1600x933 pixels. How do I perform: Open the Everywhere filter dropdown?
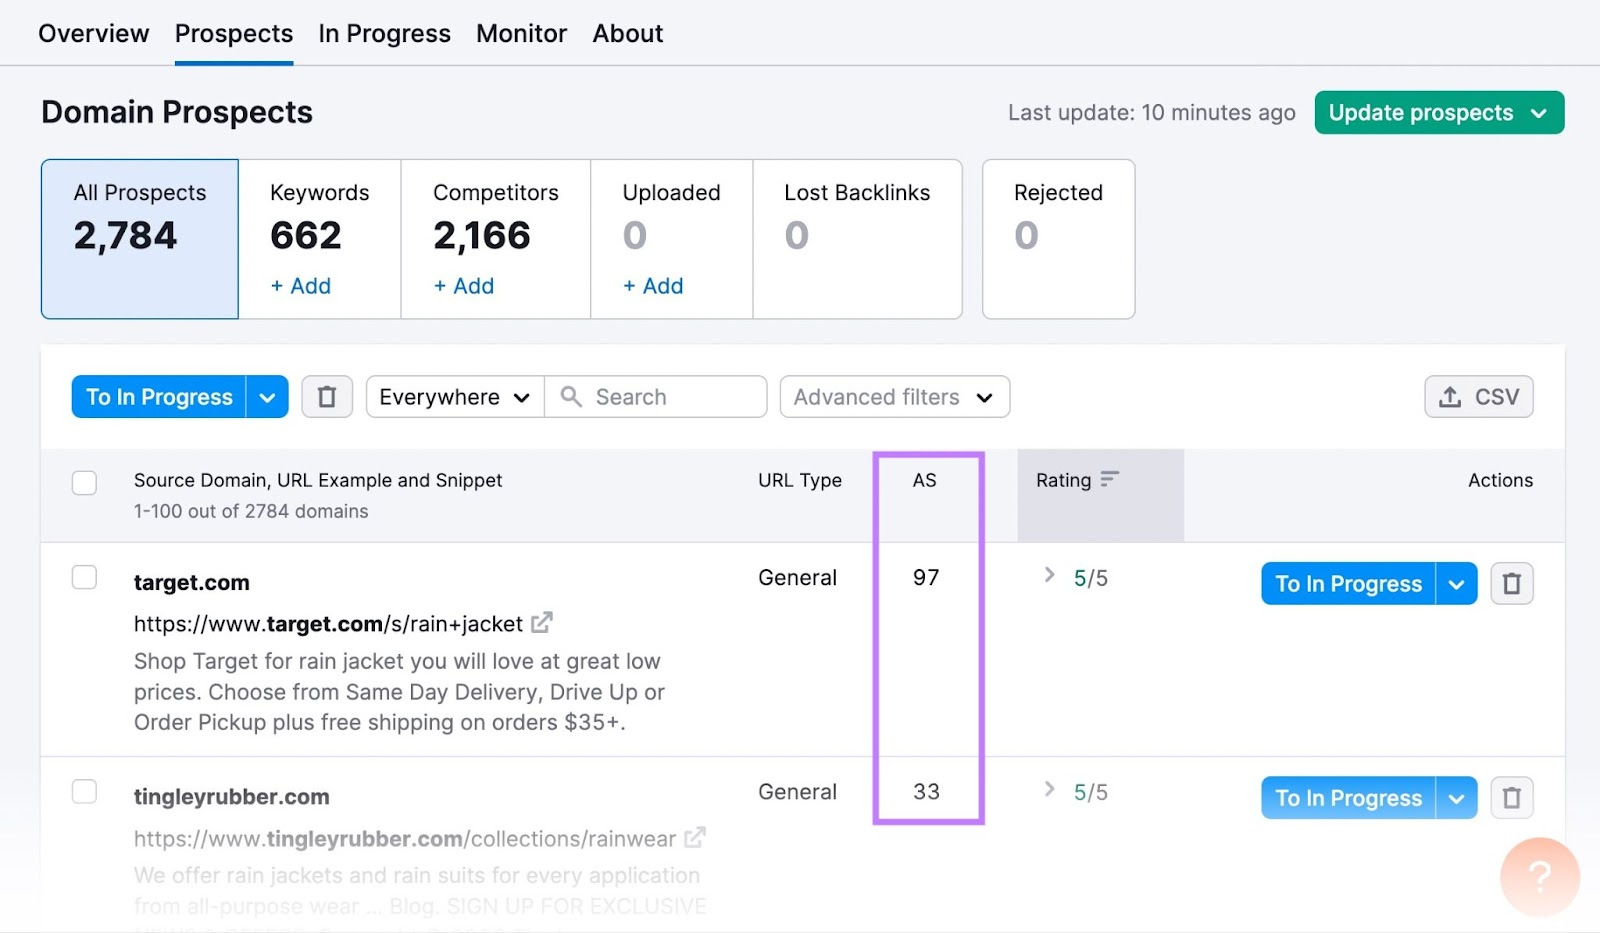pyautogui.click(x=453, y=396)
